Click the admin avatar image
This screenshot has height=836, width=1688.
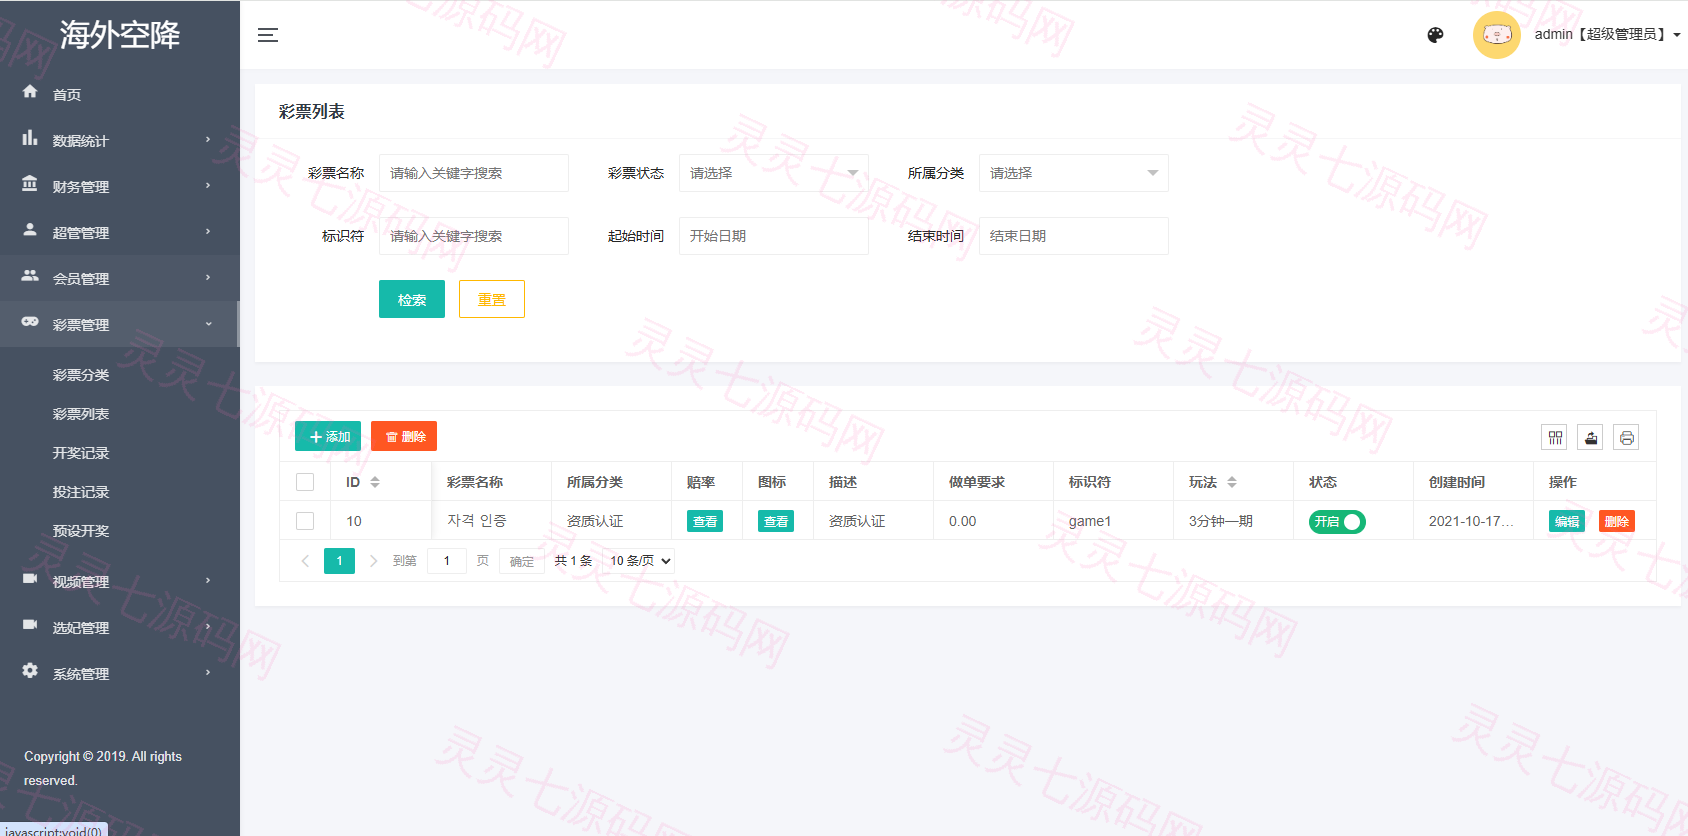[x=1497, y=35]
